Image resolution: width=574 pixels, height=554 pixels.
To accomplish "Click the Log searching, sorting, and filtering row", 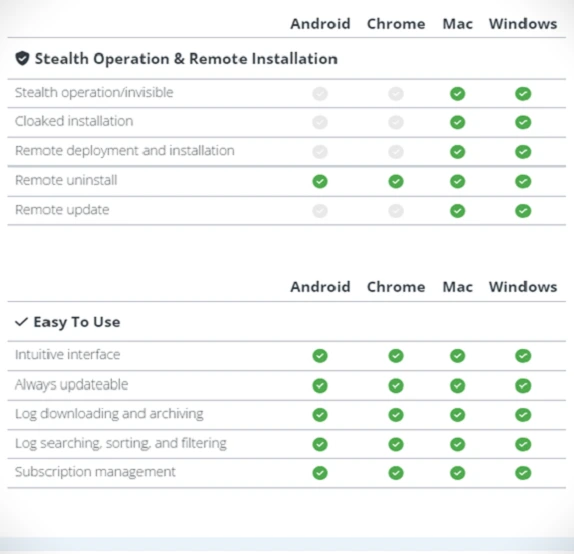I will click(287, 444).
